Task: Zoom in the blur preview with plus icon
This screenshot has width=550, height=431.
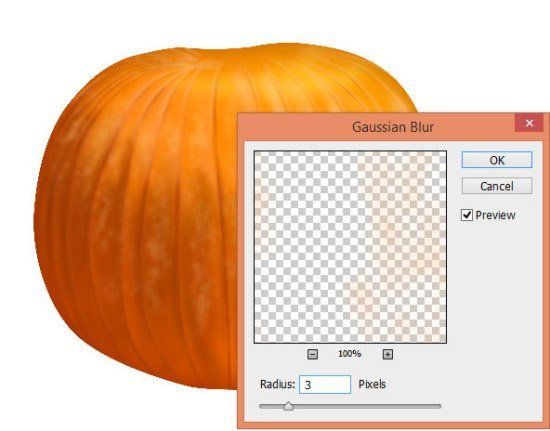Action: click(x=388, y=354)
